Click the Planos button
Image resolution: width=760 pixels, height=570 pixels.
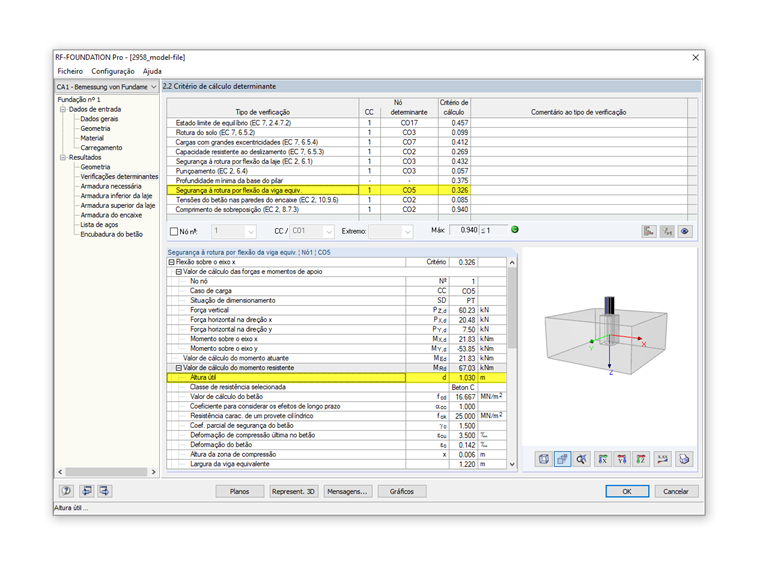(239, 491)
